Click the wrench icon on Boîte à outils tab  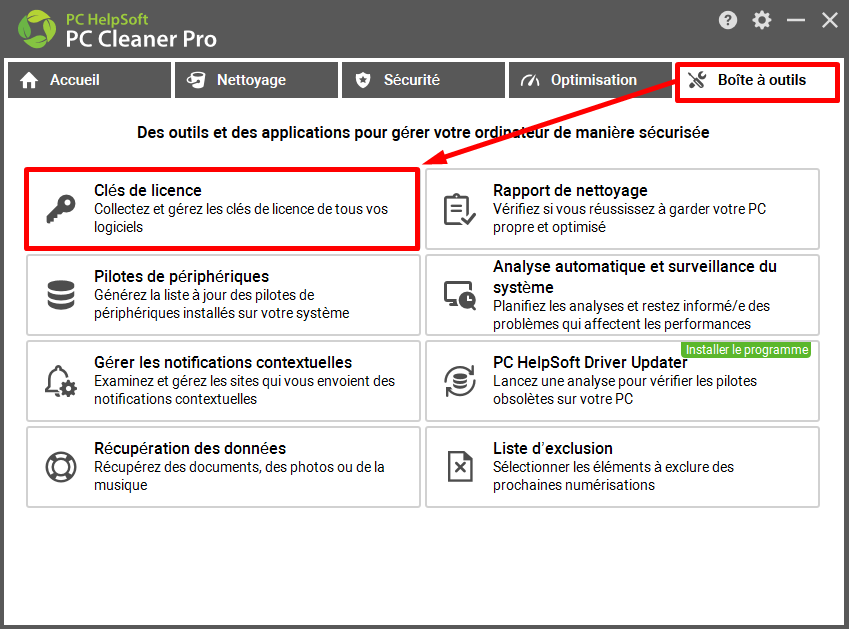pyautogui.click(x=697, y=80)
